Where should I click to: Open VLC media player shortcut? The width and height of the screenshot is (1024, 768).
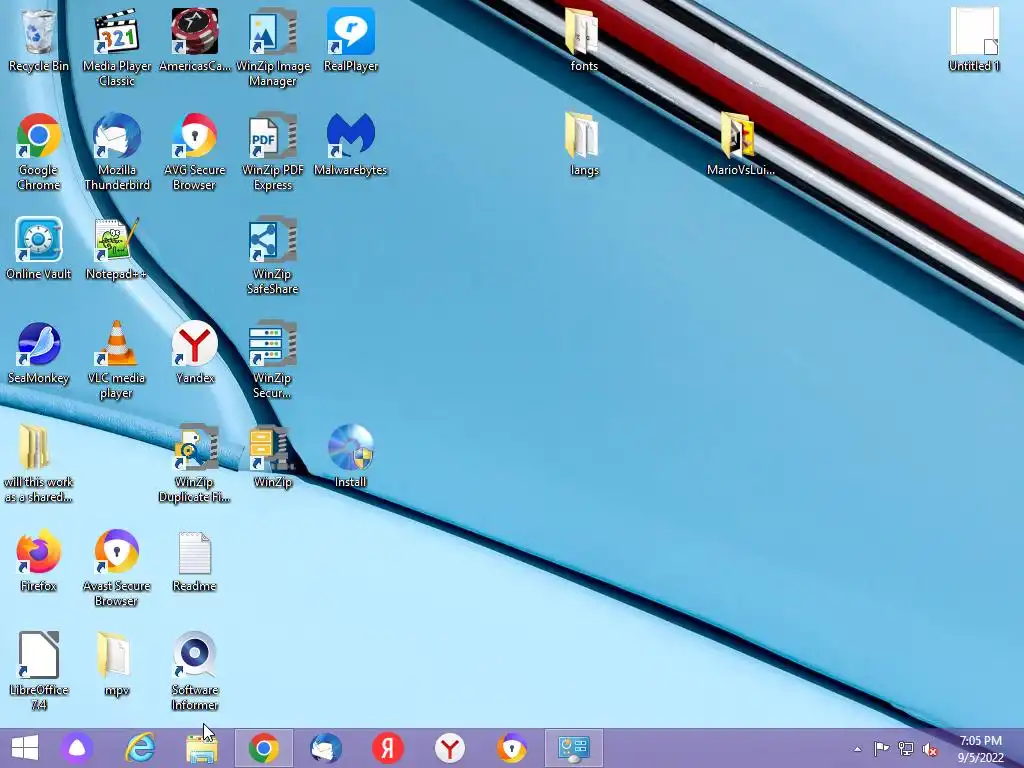click(x=116, y=360)
